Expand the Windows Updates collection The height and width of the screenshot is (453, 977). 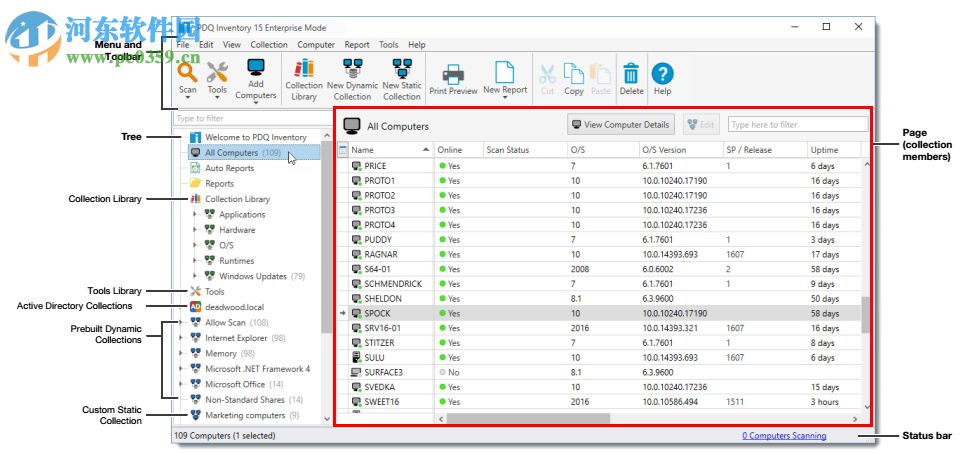(194, 276)
